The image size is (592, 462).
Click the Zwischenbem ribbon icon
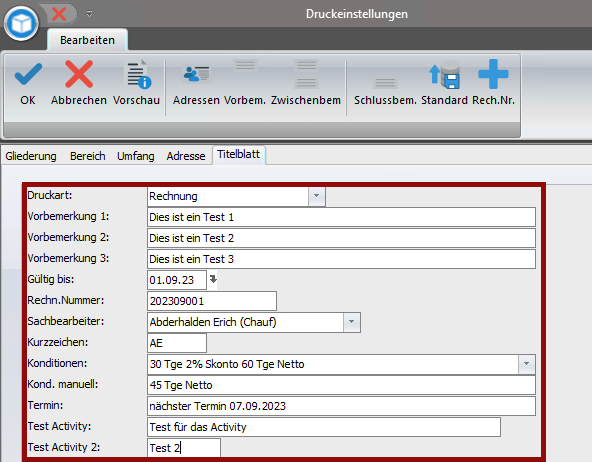click(x=306, y=74)
